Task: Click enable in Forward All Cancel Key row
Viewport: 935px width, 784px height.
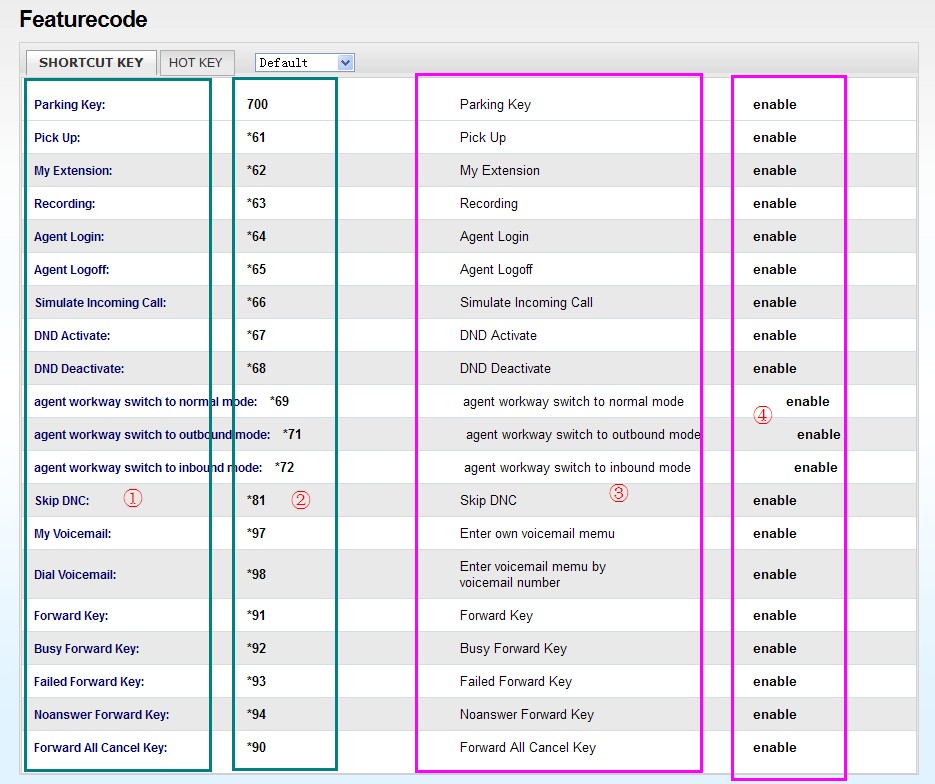Action: tap(774, 747)
